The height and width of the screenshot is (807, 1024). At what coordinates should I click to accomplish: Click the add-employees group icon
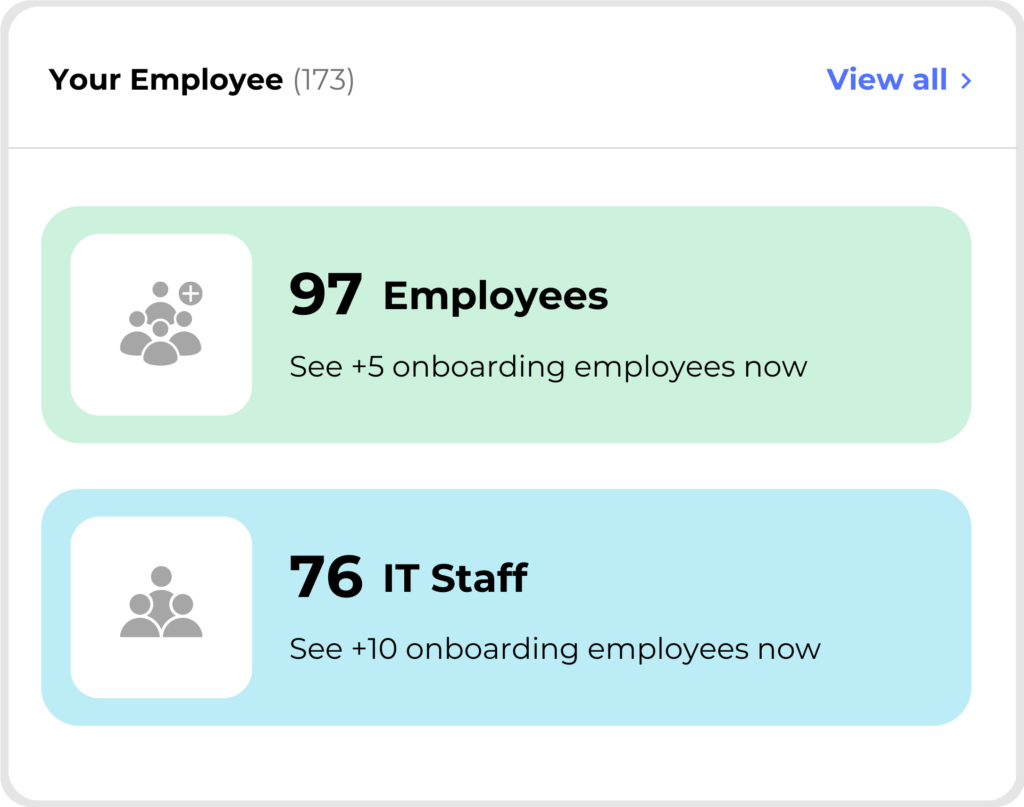[160, 326]
